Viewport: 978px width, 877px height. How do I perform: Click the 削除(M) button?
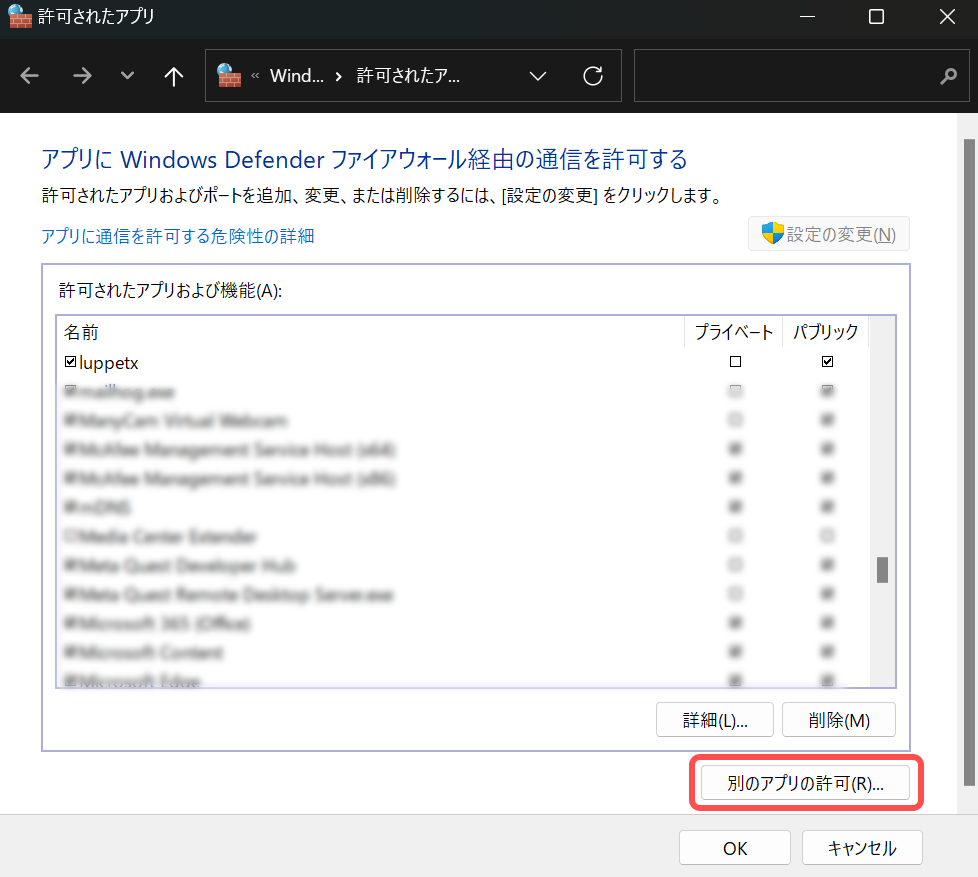coord(838,720)
